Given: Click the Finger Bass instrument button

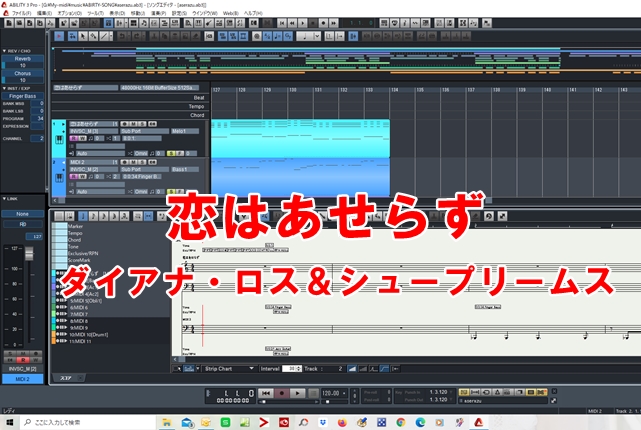Looking at the screenshot, I should point(22,96).
